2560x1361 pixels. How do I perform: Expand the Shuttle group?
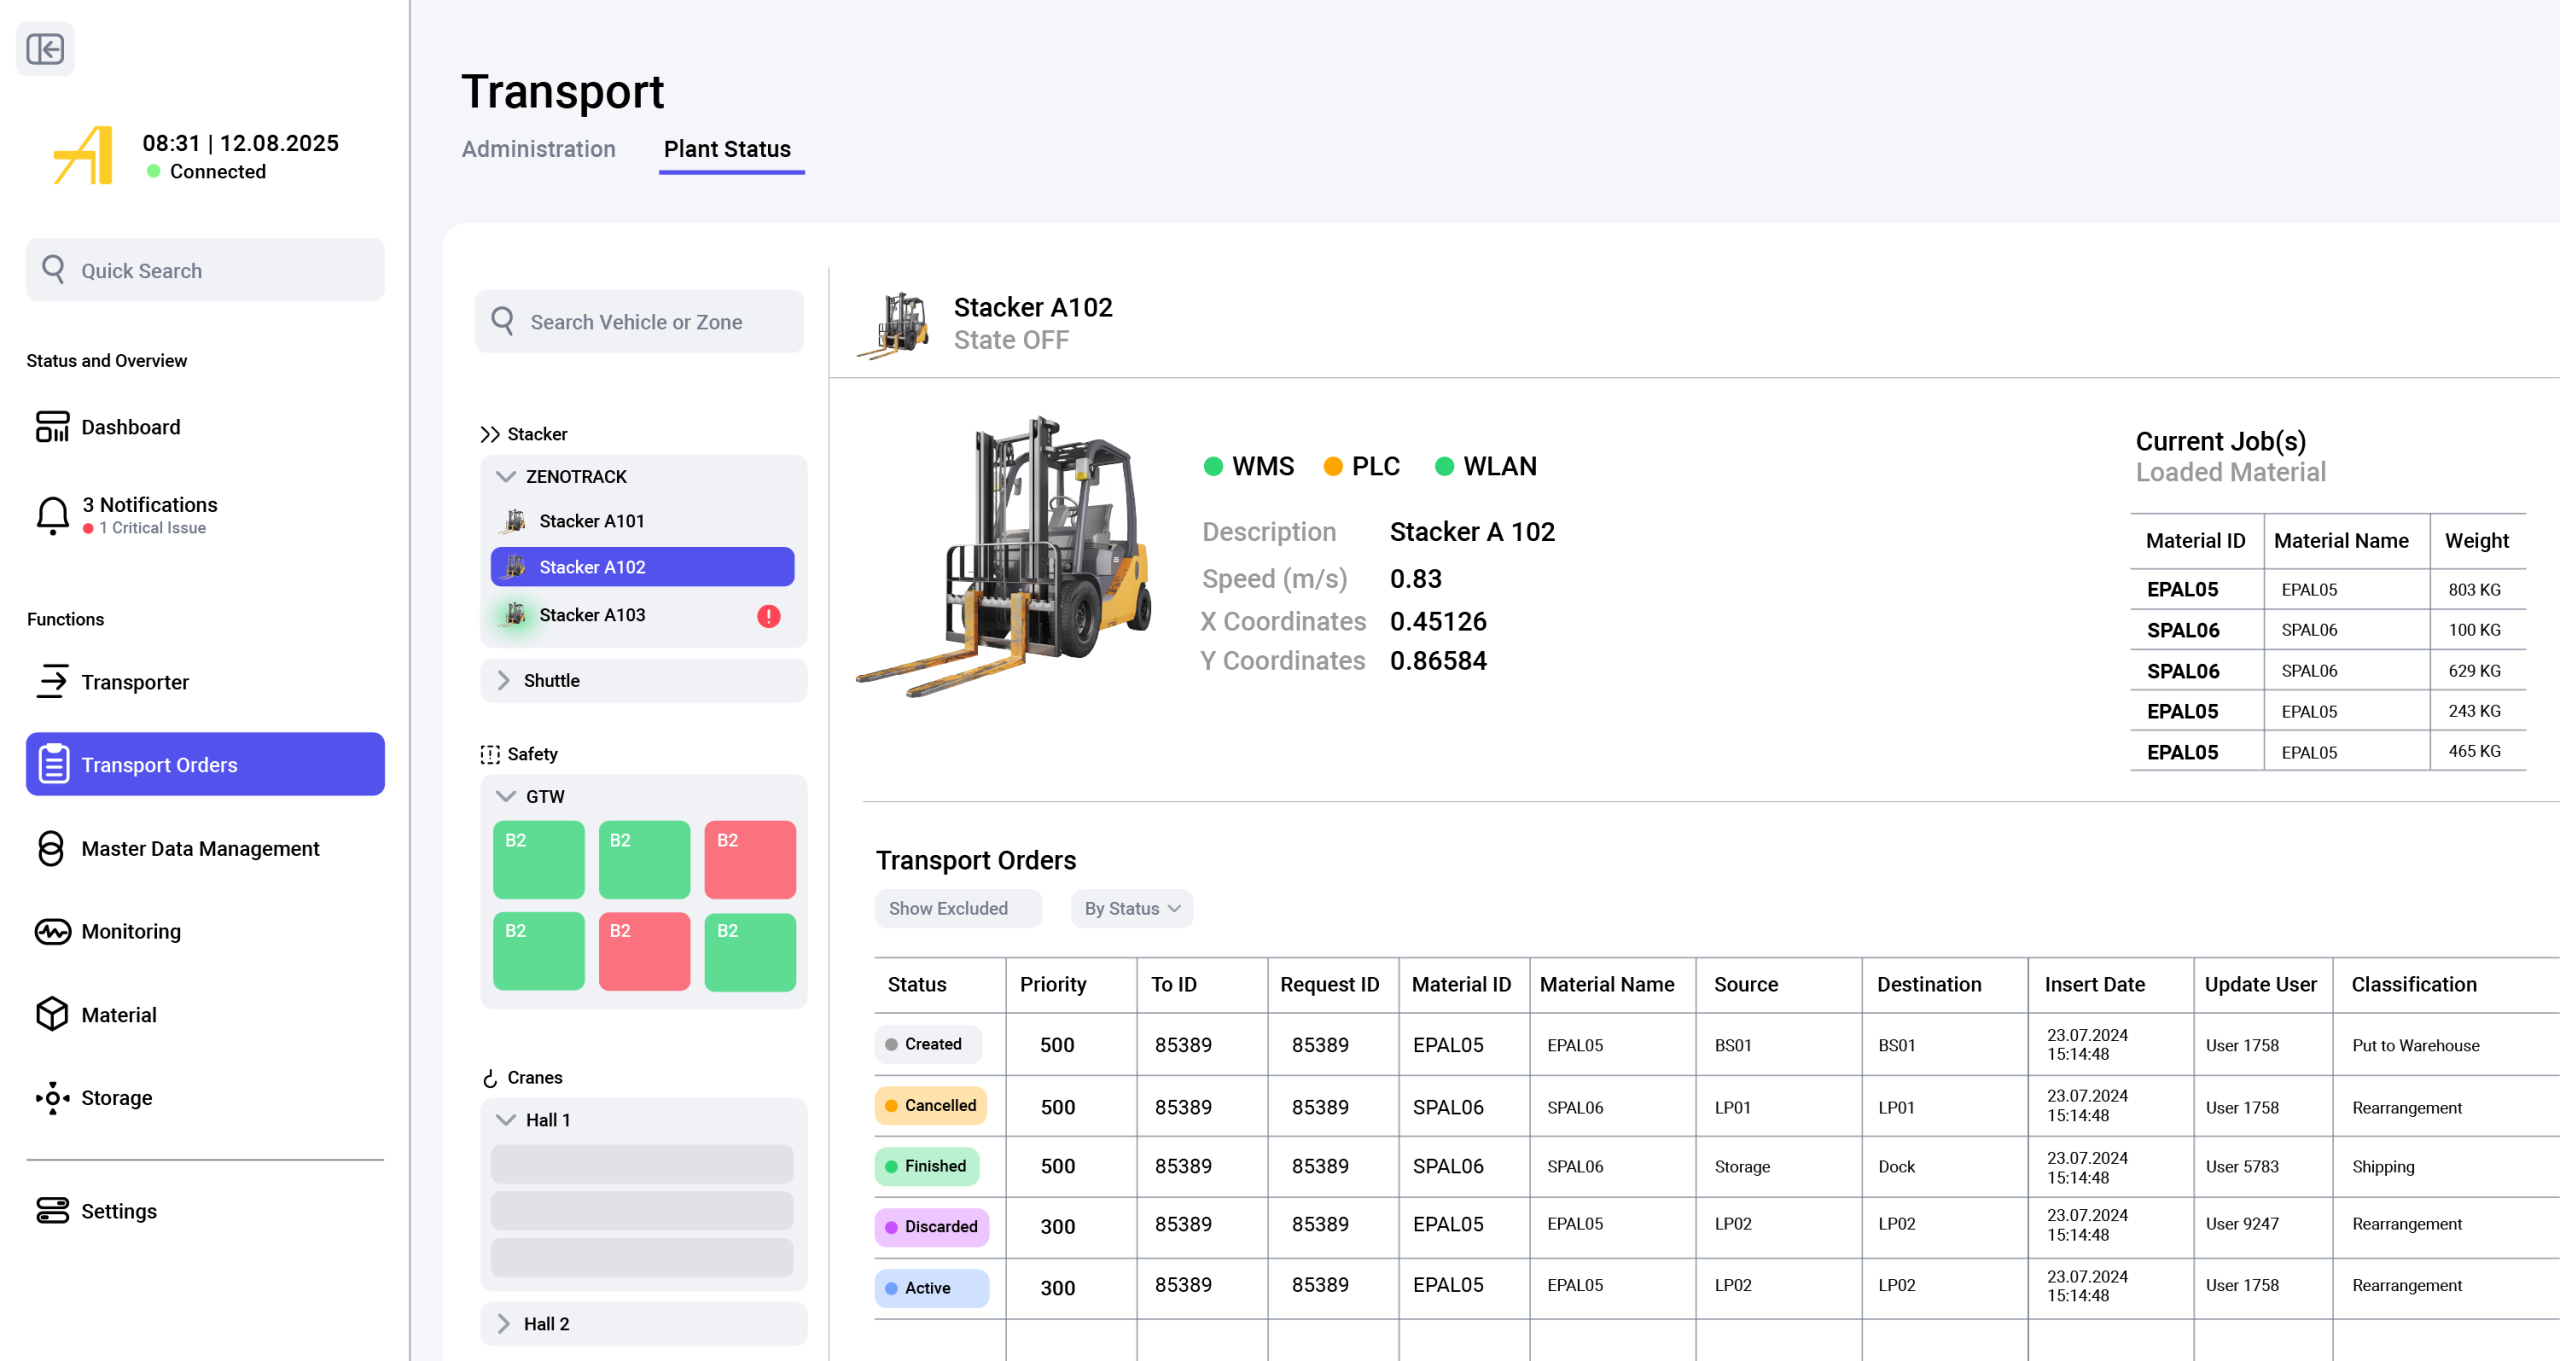[504, 681]
